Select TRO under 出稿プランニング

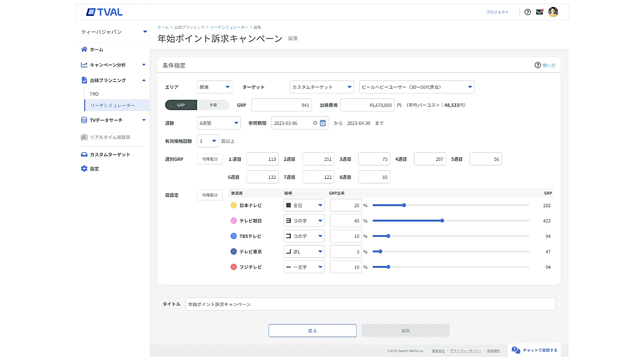(94, 94)
